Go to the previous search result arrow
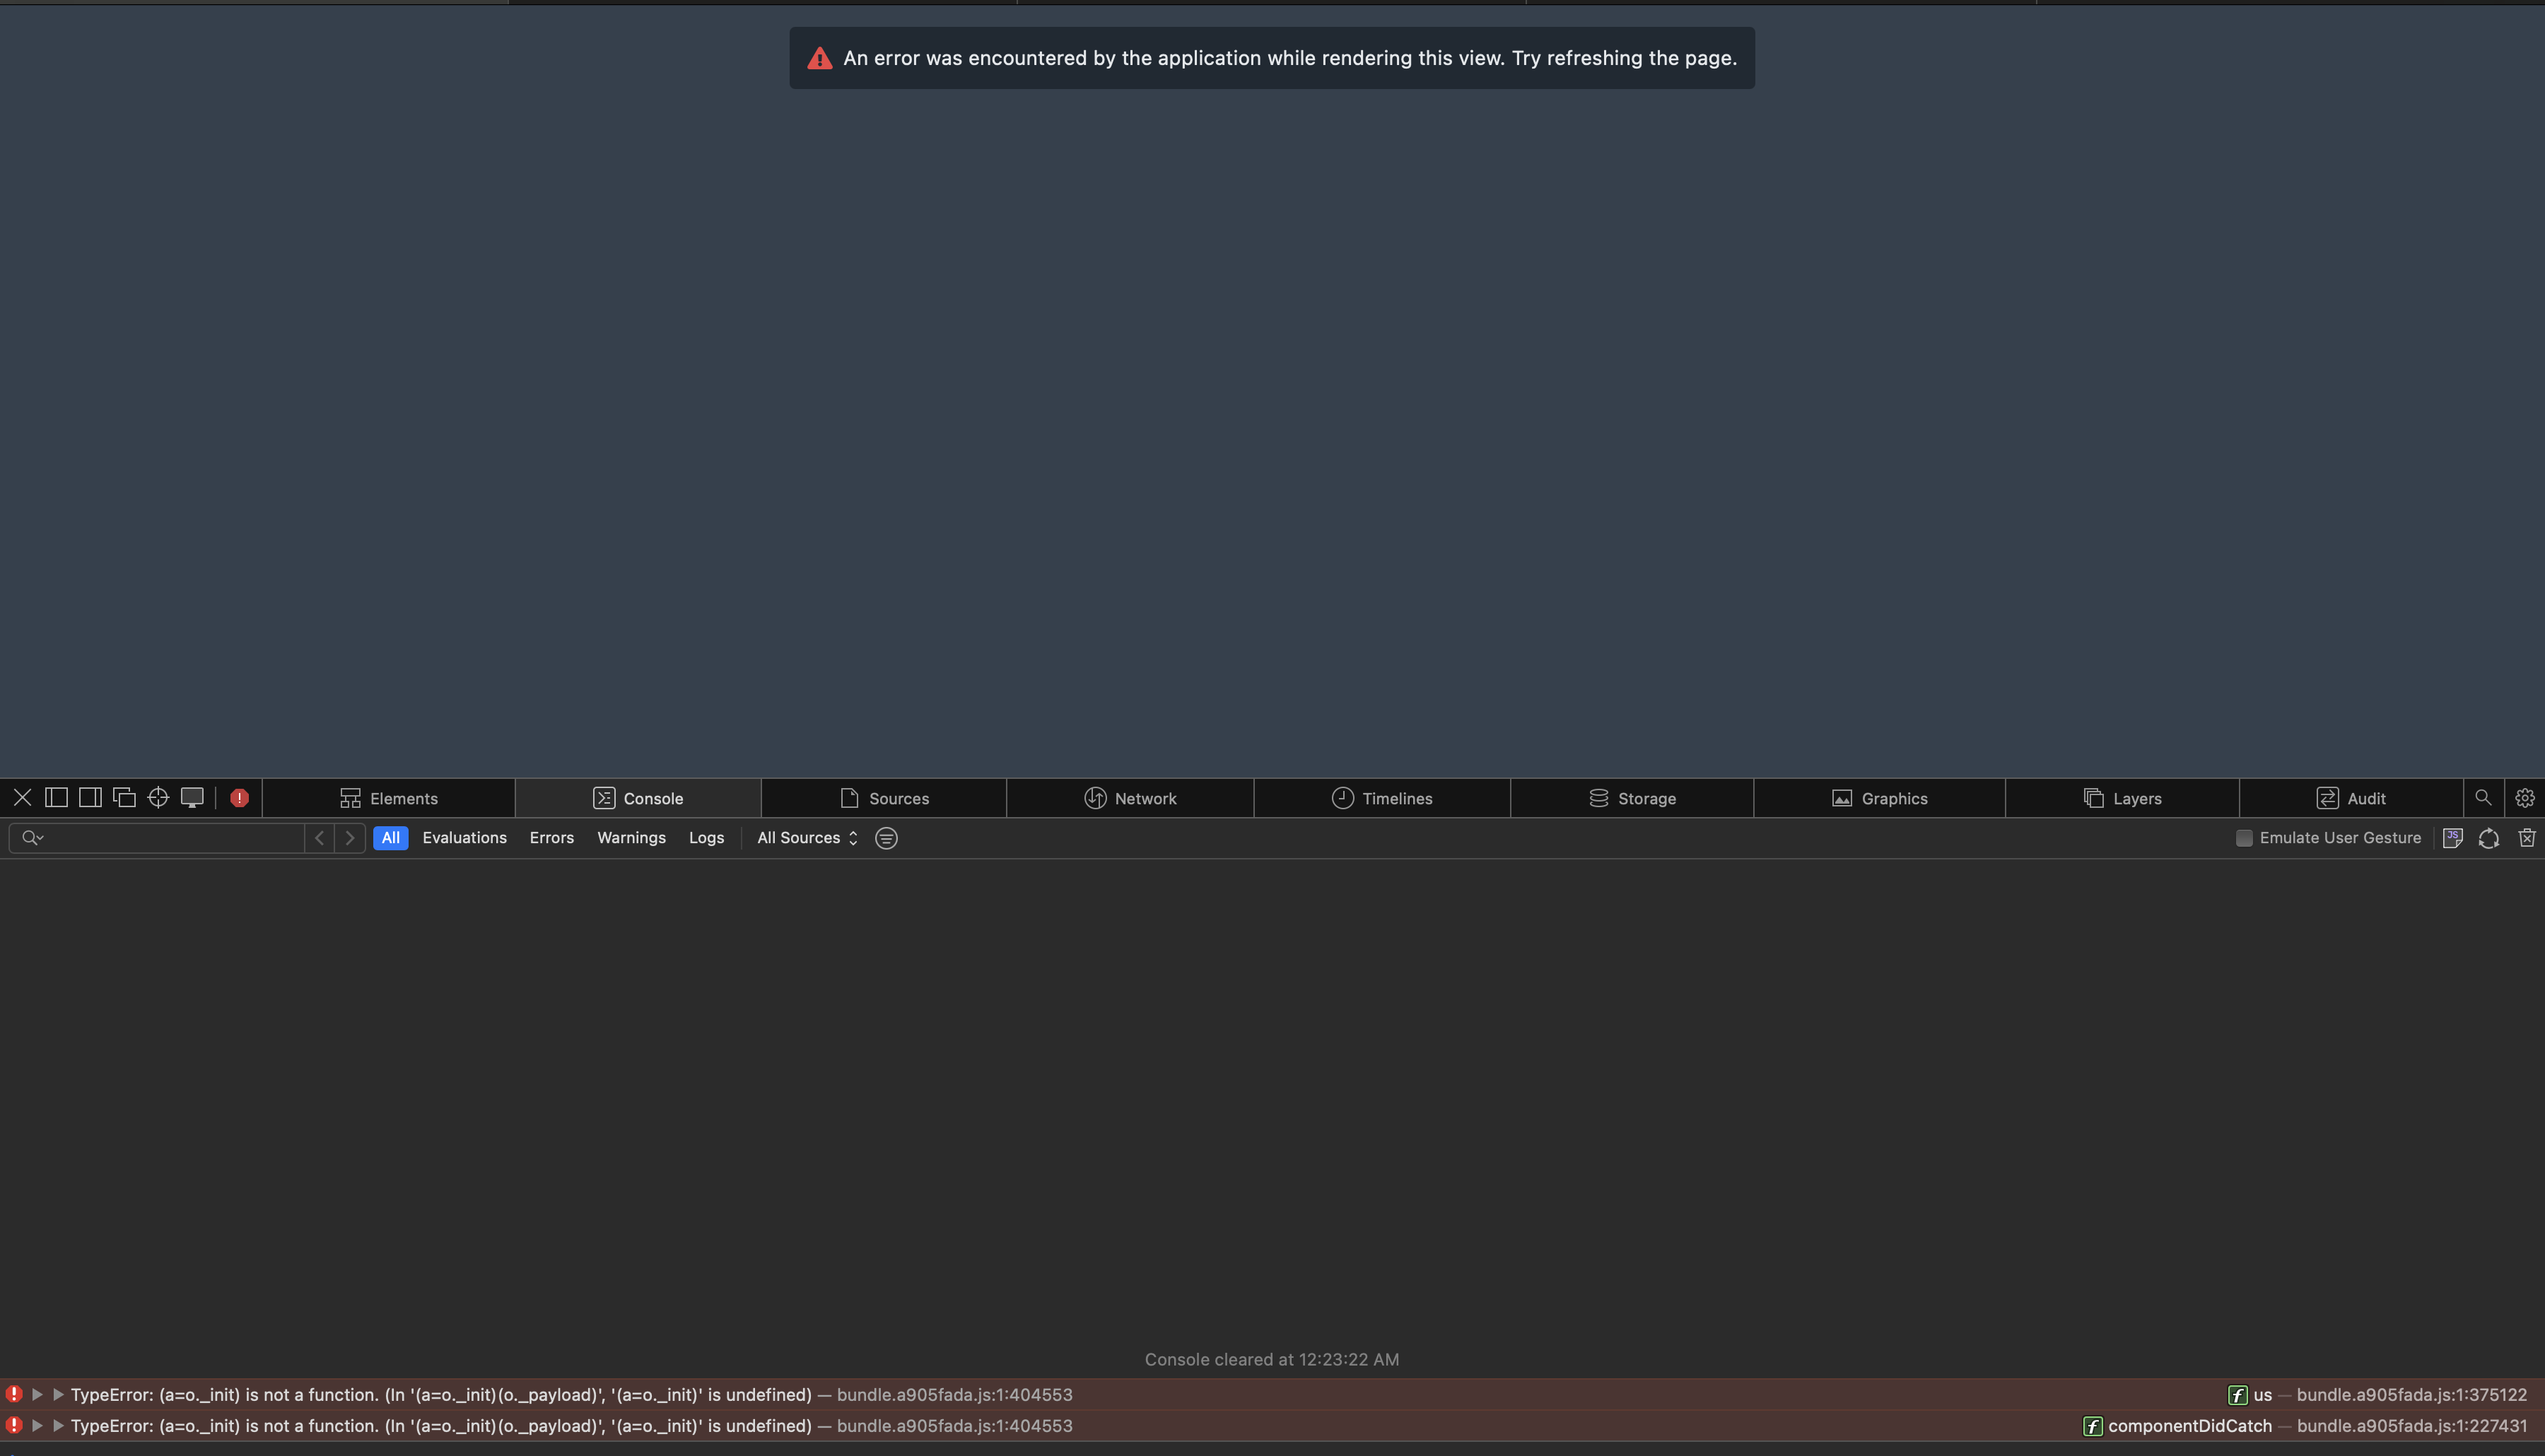Image resolution: width=2545 pixels, height=1456 pixels. pyautogui.click(x=320, y=838)
